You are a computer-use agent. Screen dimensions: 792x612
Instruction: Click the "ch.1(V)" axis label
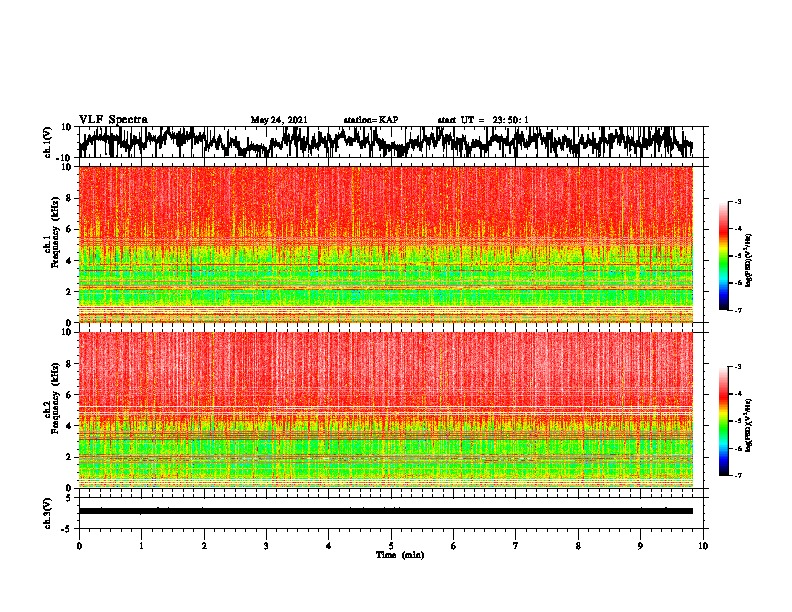point(48,142)
